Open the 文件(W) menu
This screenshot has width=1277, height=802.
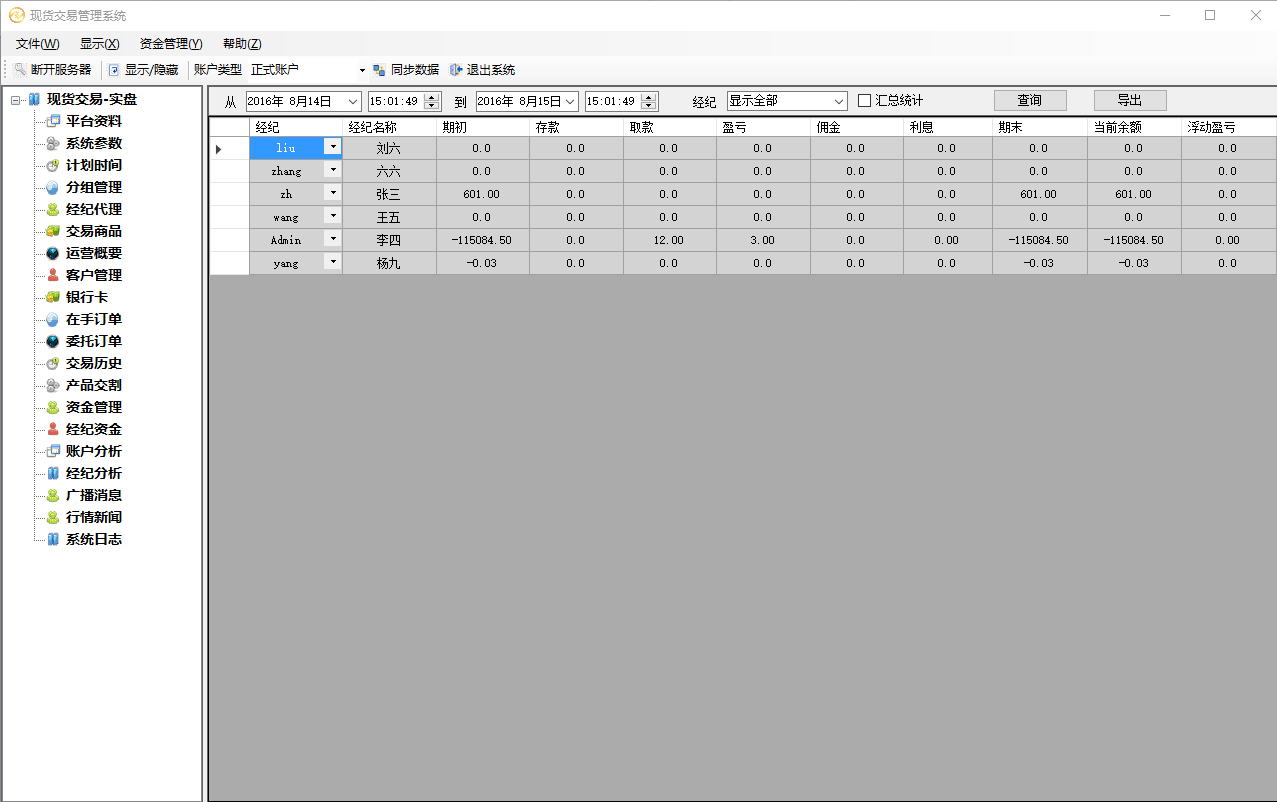click(38, 44)
